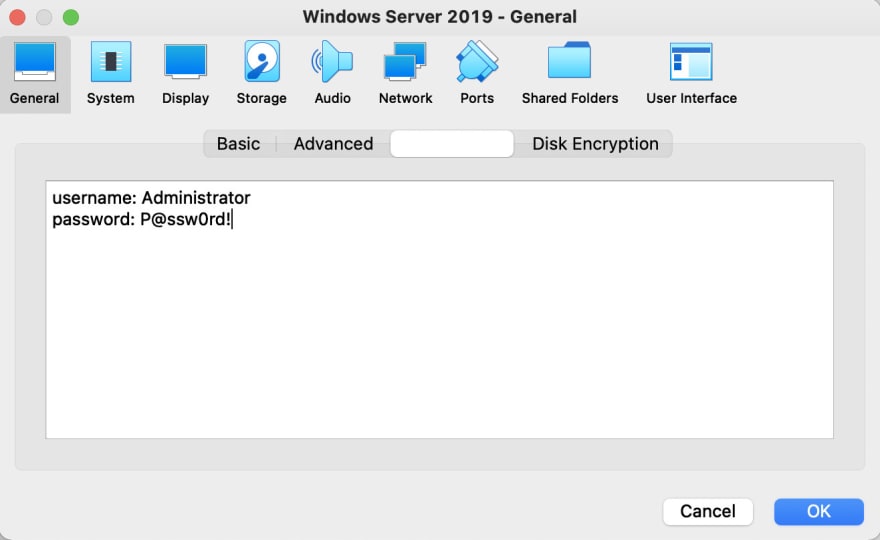Open the Storage settings section
This screenshot has width=880, height=540.
(262, 75)
